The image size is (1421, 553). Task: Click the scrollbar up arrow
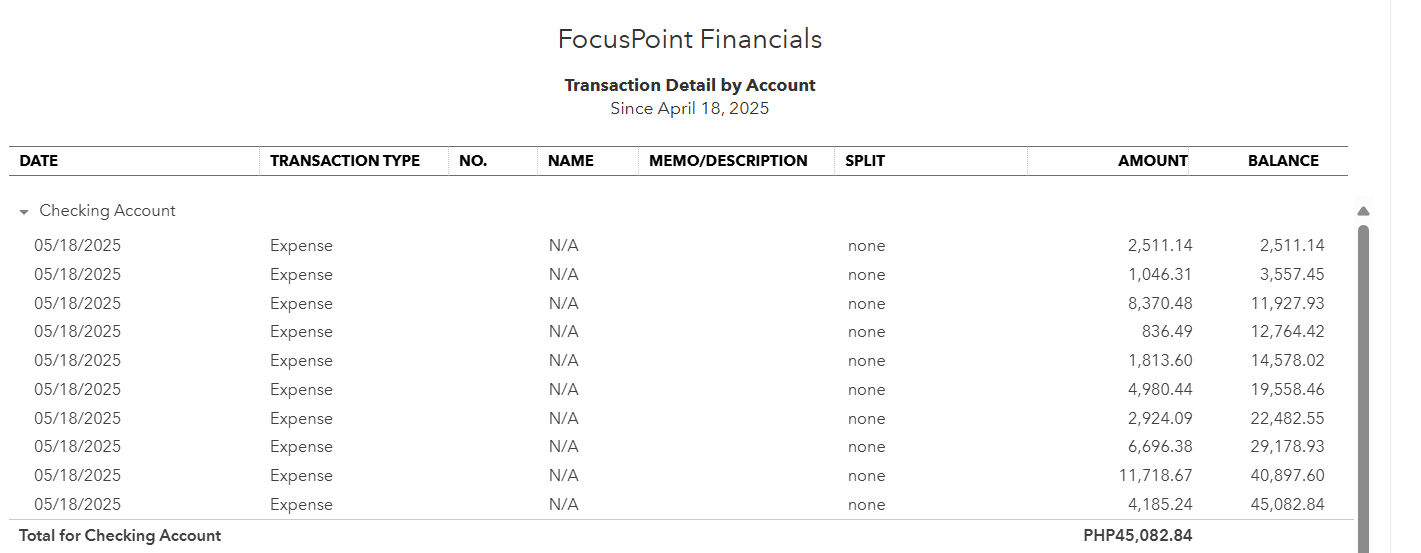[x=1363, y=211]
